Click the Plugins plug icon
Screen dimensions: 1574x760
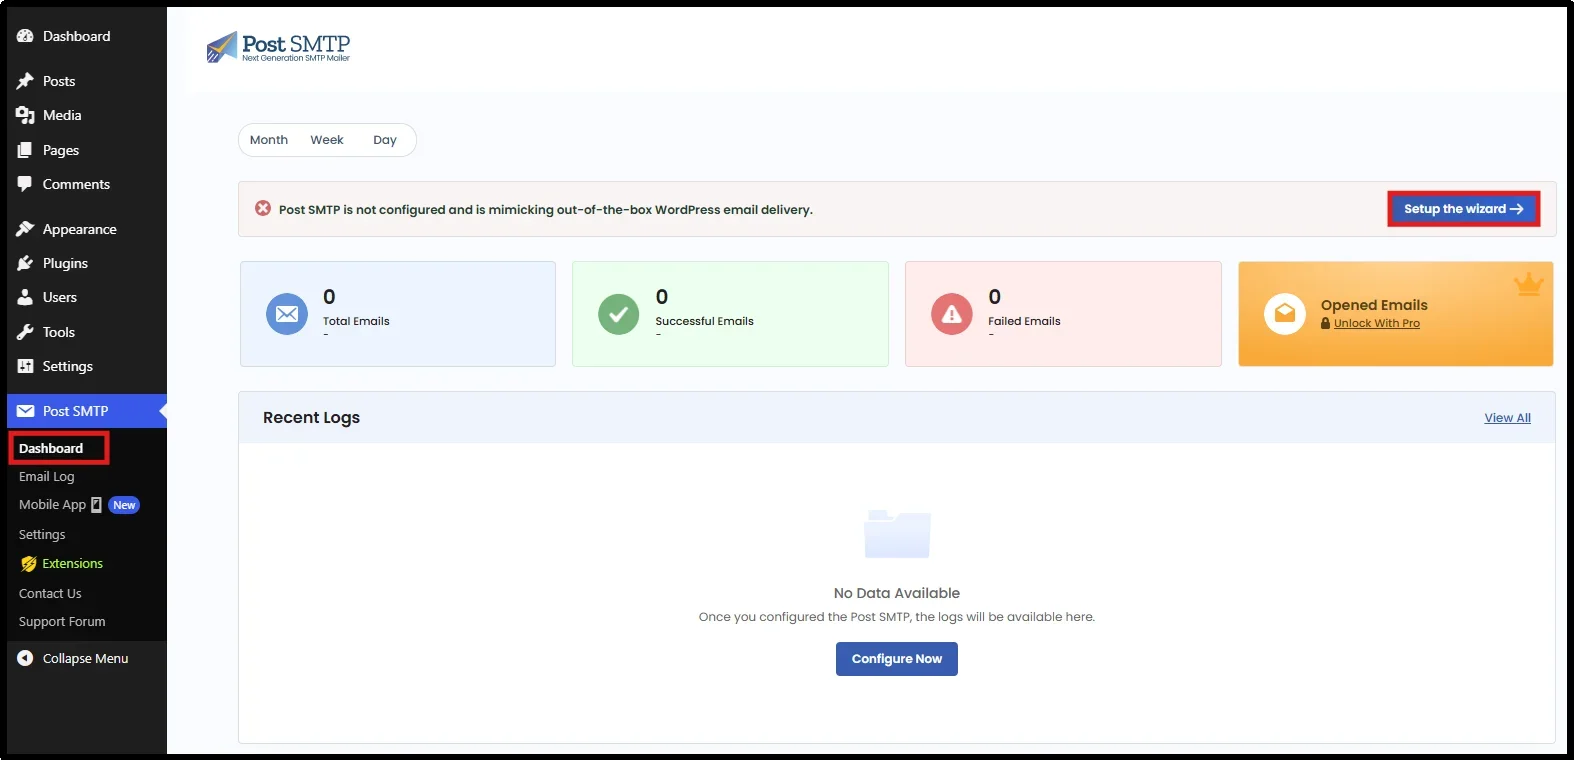point(25,263)
